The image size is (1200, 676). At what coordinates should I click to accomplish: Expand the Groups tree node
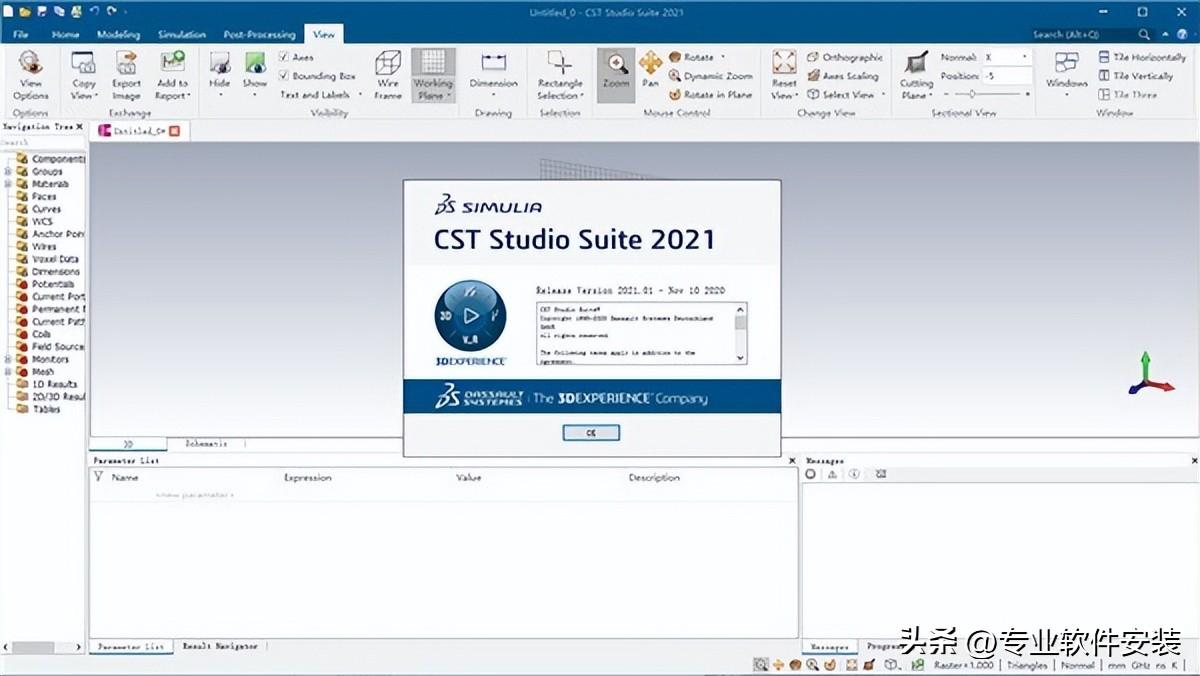(x=7, y=172)
